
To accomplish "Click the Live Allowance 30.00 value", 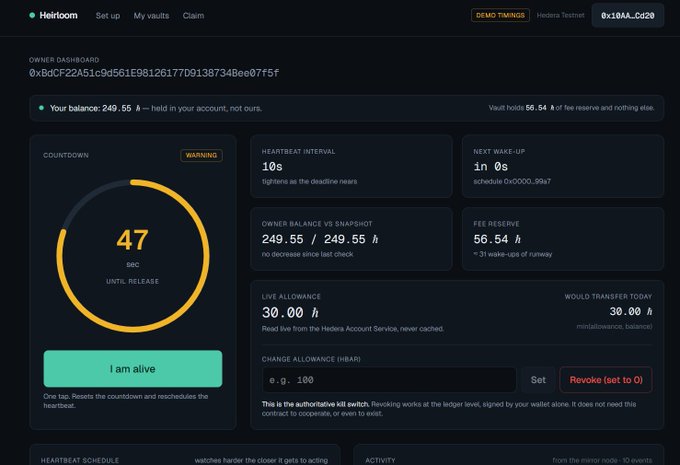I will click(x=290, y=312).
